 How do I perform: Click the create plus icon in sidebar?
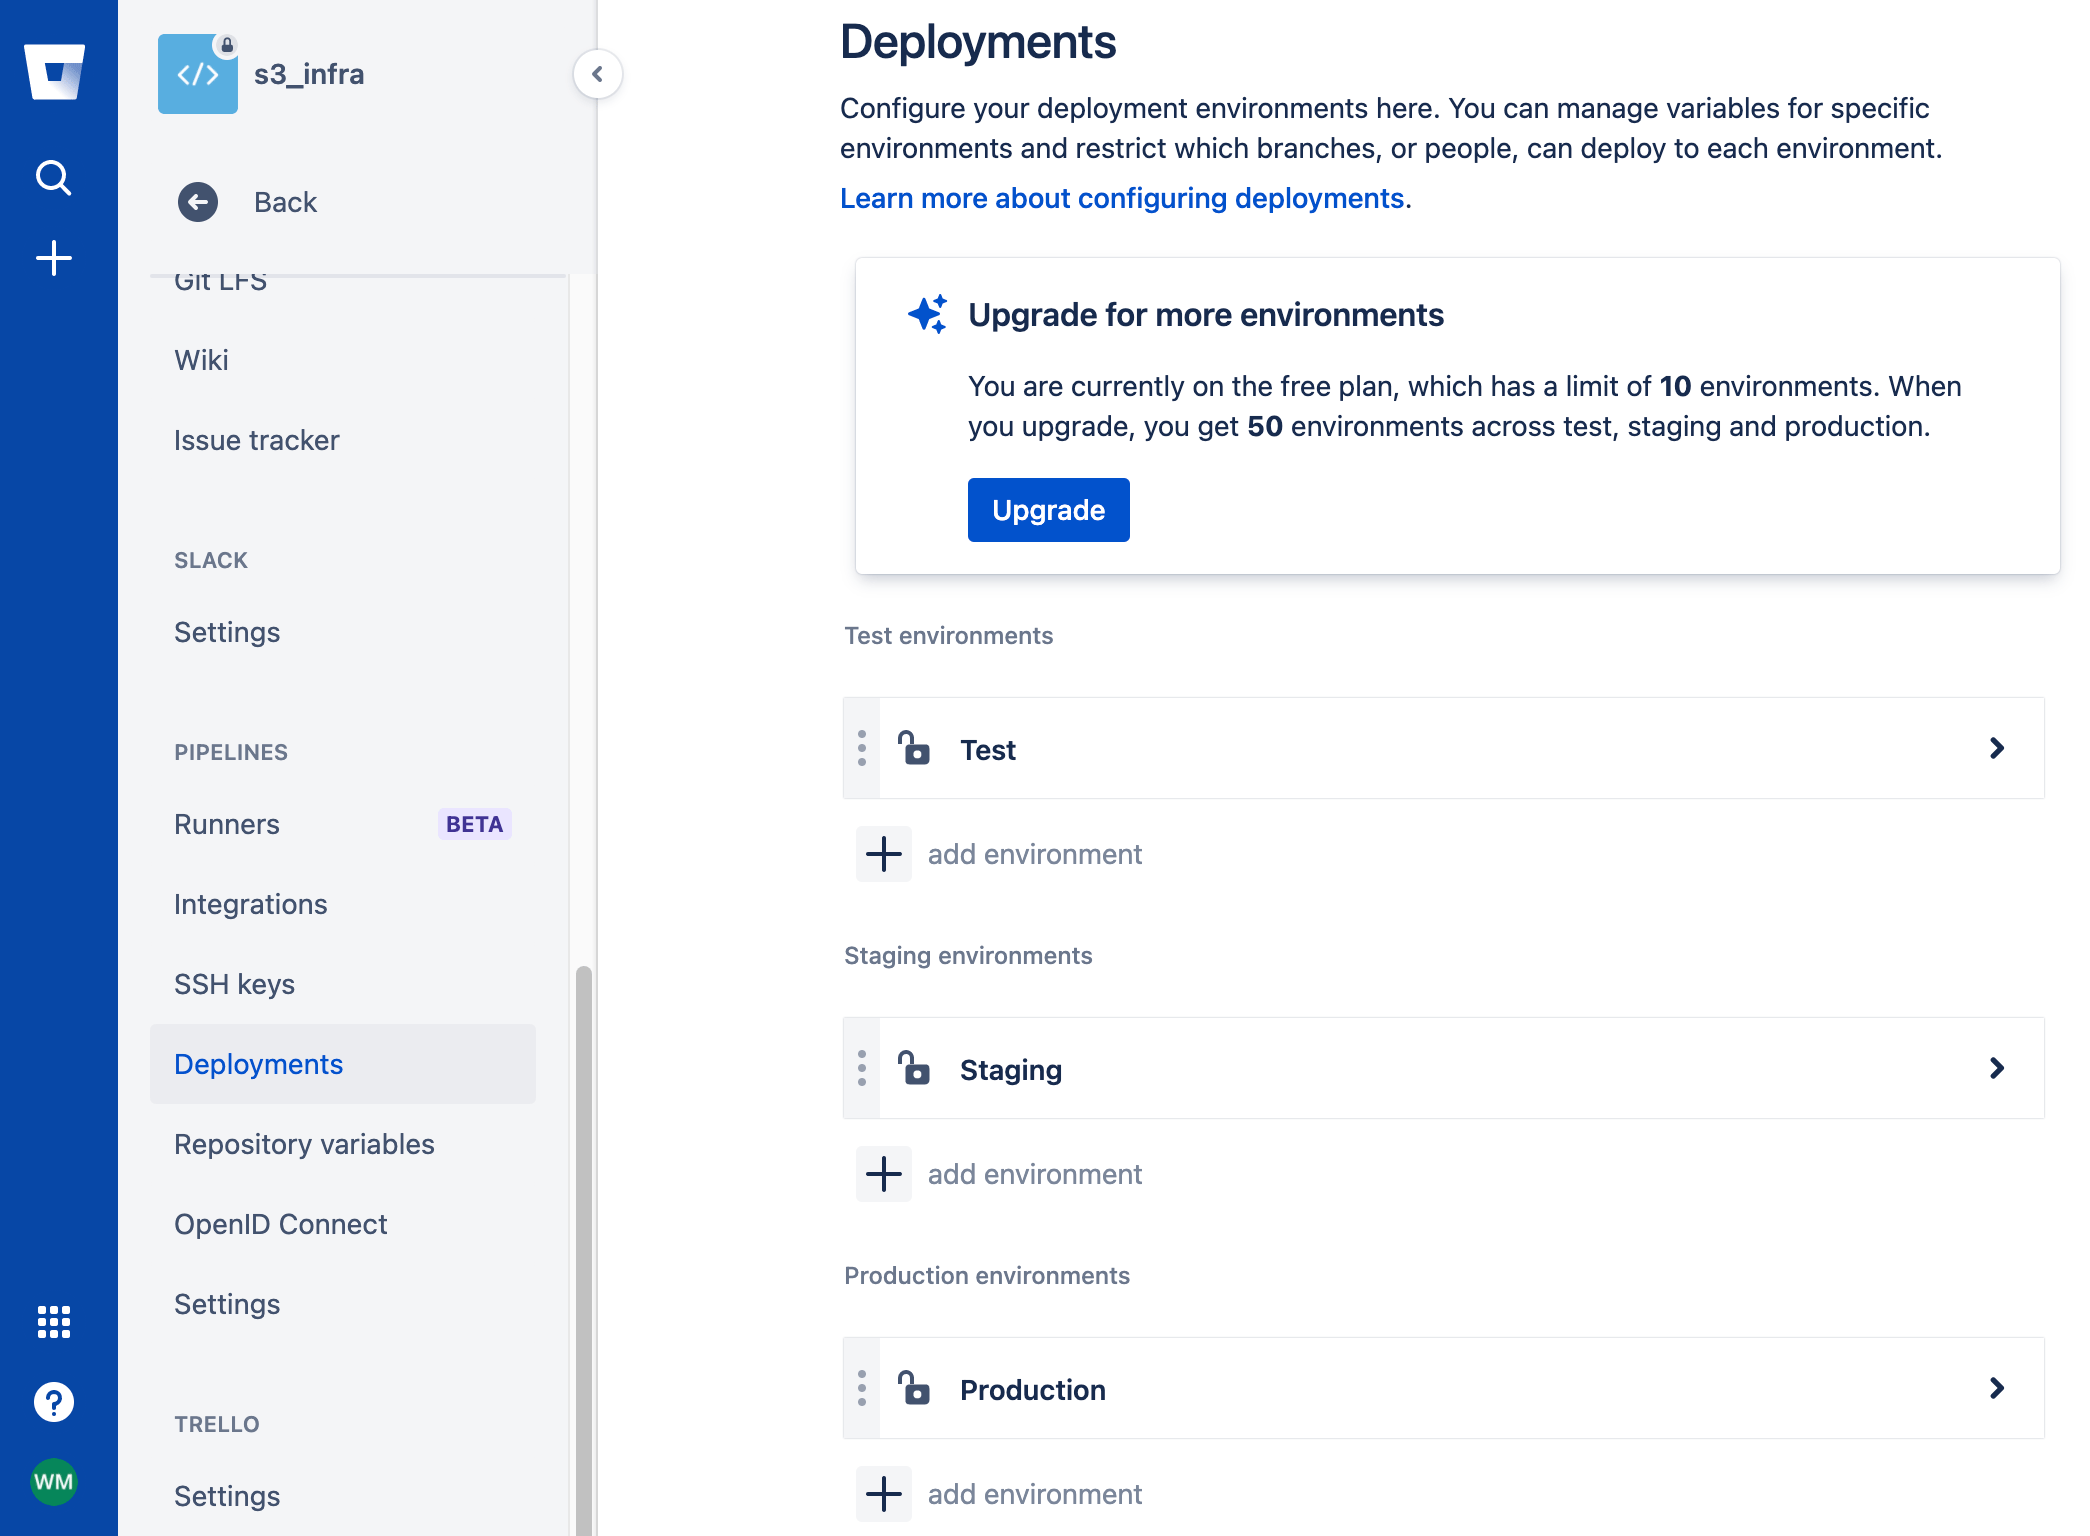(55, 256)
